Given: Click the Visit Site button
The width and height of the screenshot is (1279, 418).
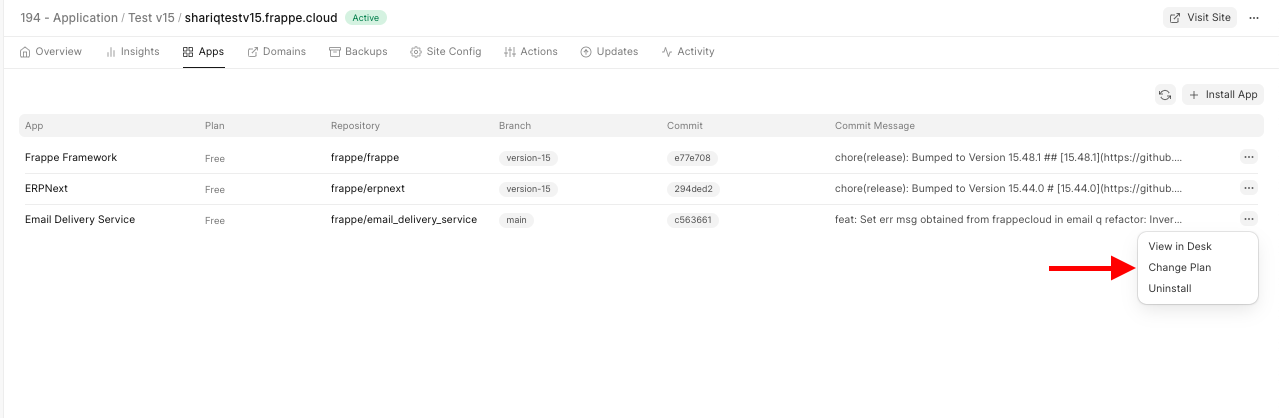Looking at the screenshot, I should tap(1200, 18).
